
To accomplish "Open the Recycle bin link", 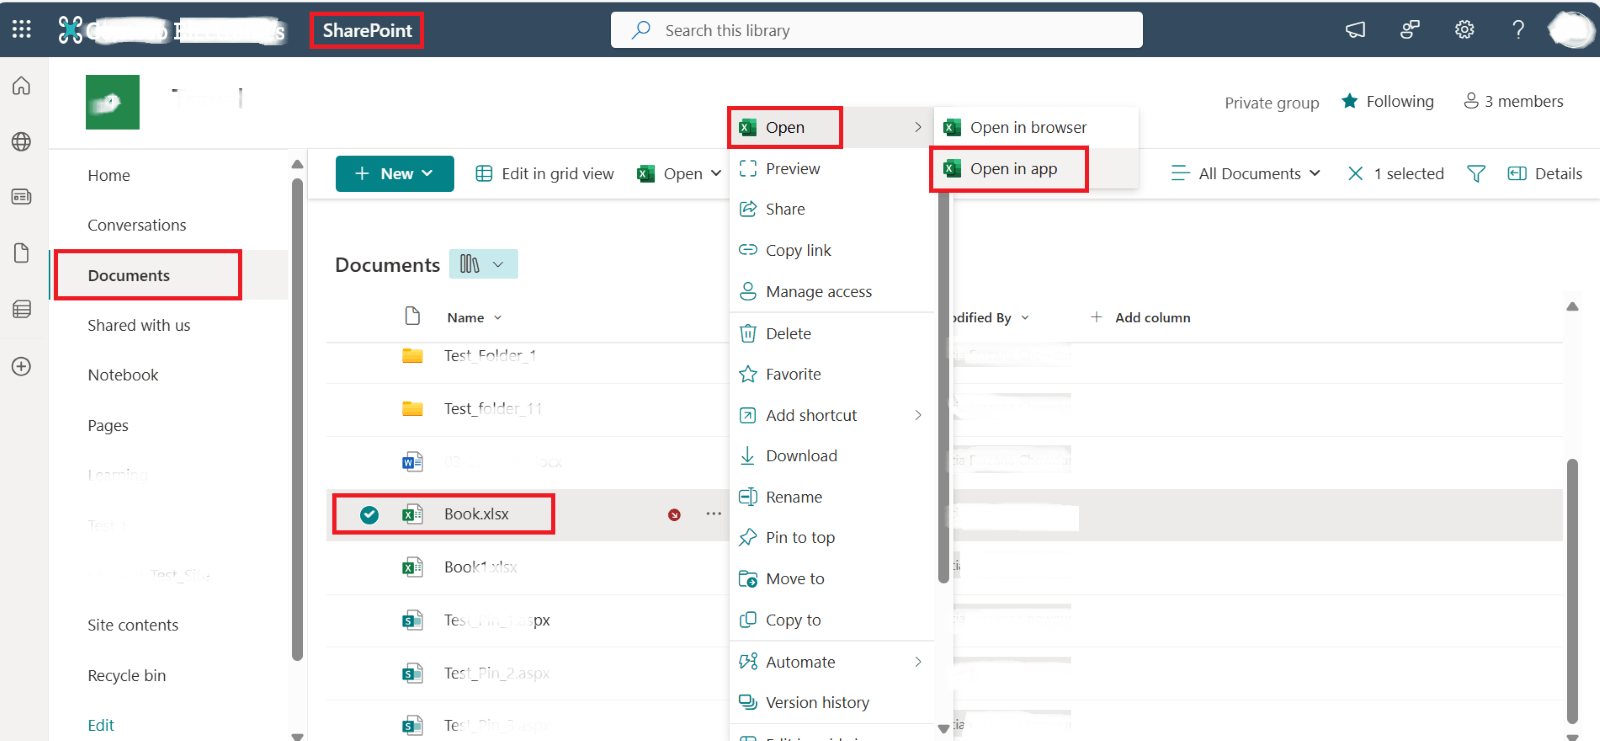I will (127, 676).
